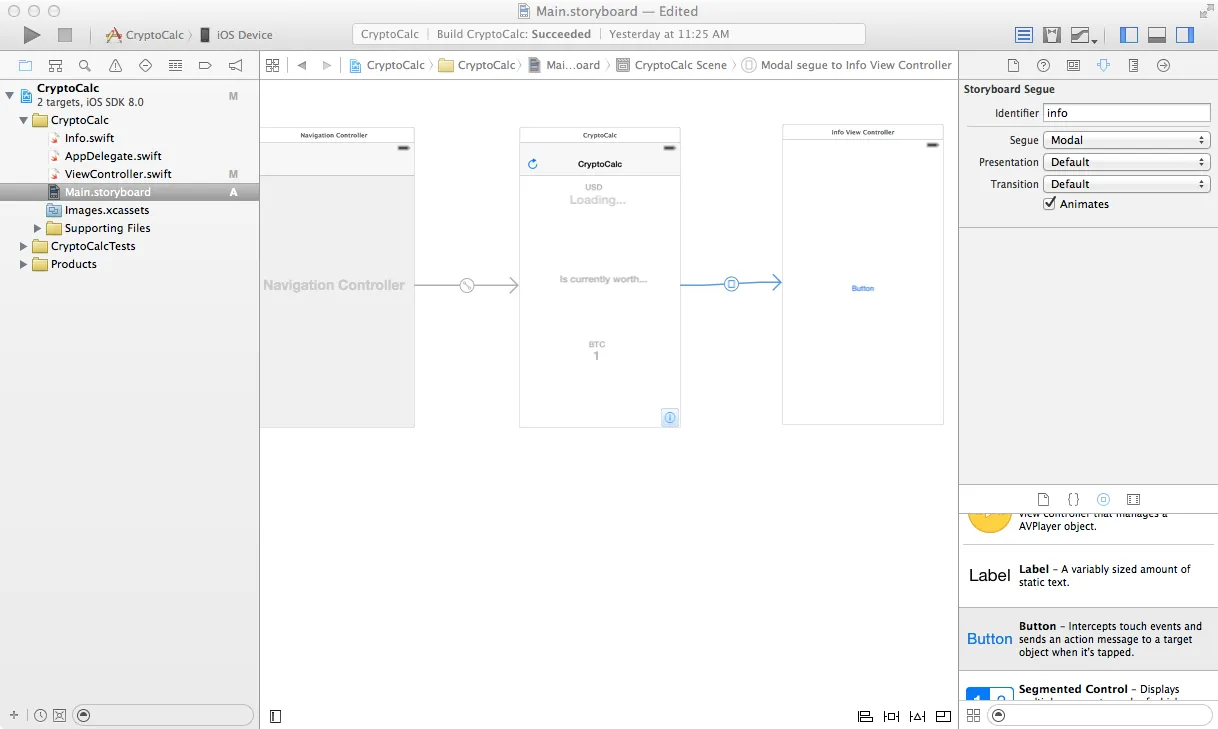The height and width of the screenshot is (729, 1218).
Task: Switch to the Standard editor
Action: coord(1024,35)
